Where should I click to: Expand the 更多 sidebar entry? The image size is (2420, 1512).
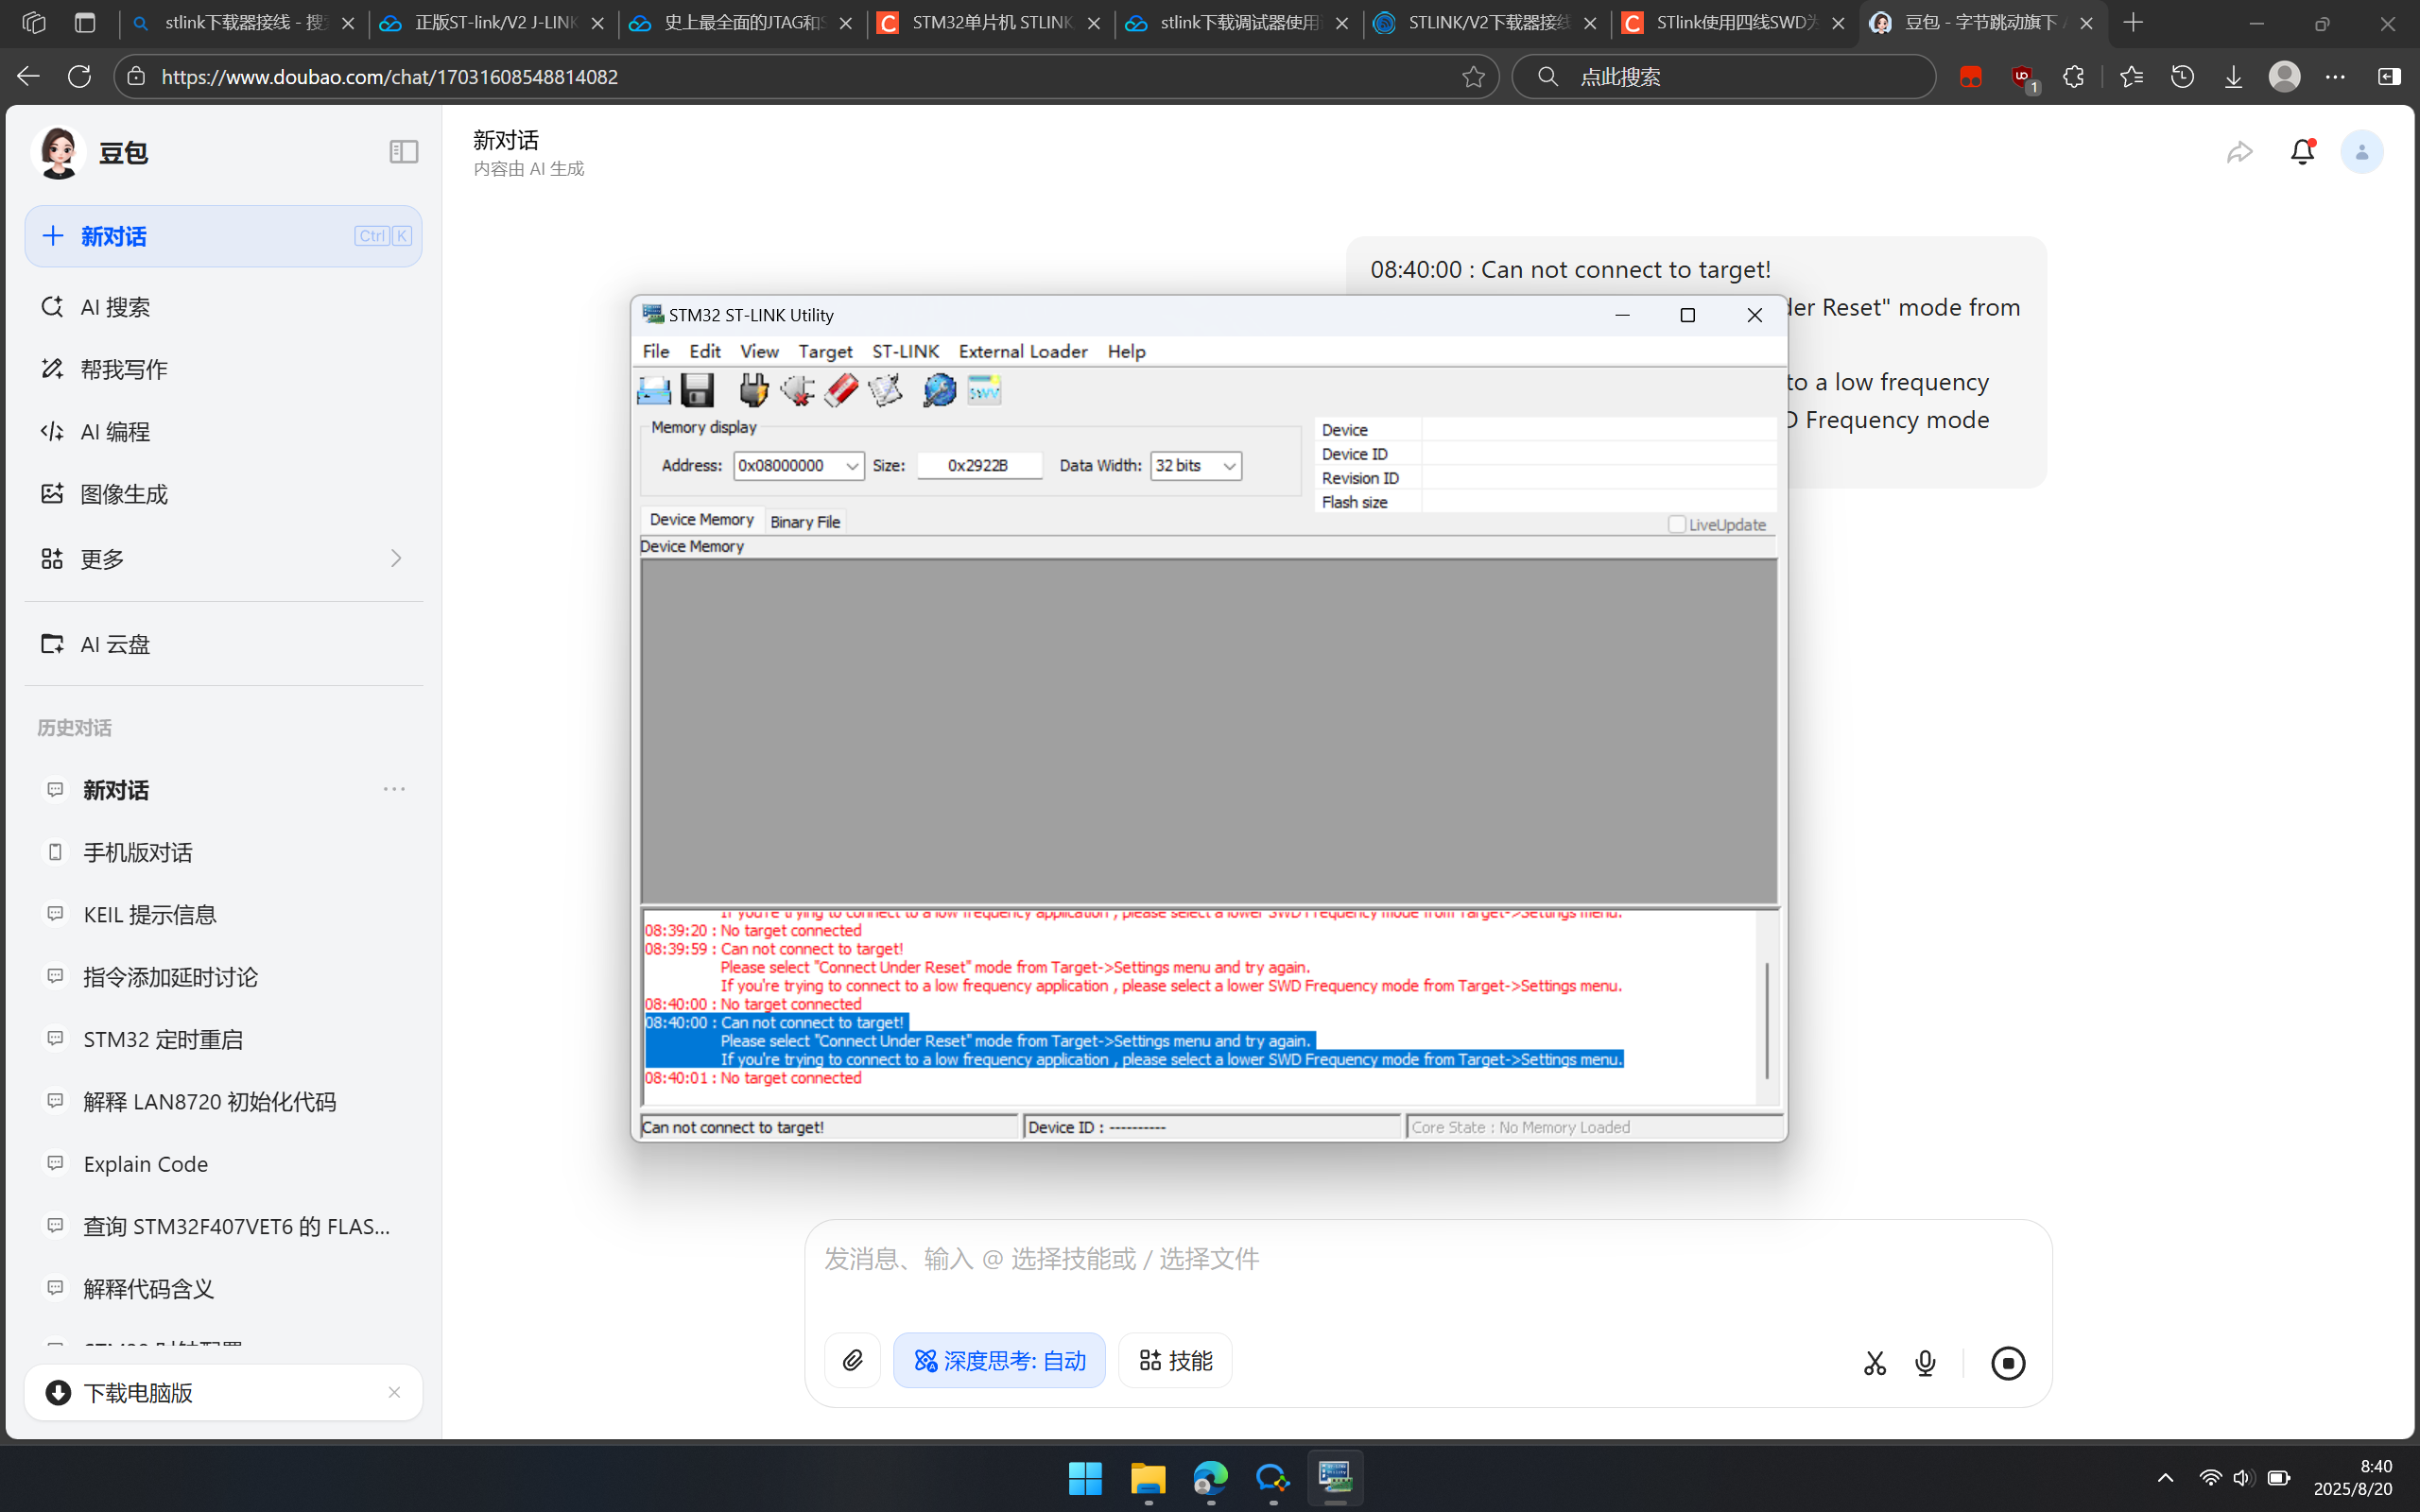[223, 558]
